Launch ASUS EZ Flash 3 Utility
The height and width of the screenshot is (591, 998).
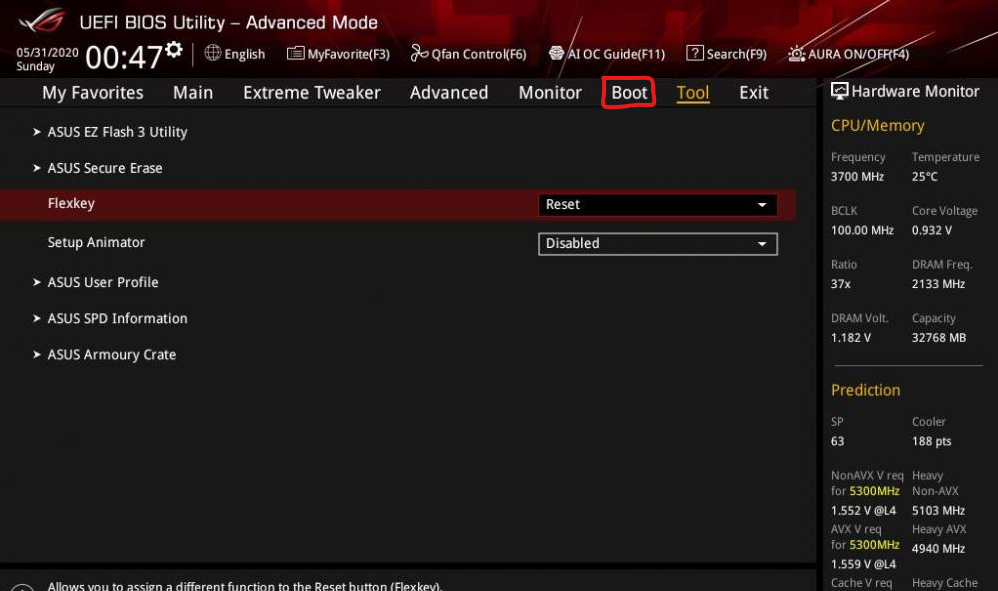117,131
